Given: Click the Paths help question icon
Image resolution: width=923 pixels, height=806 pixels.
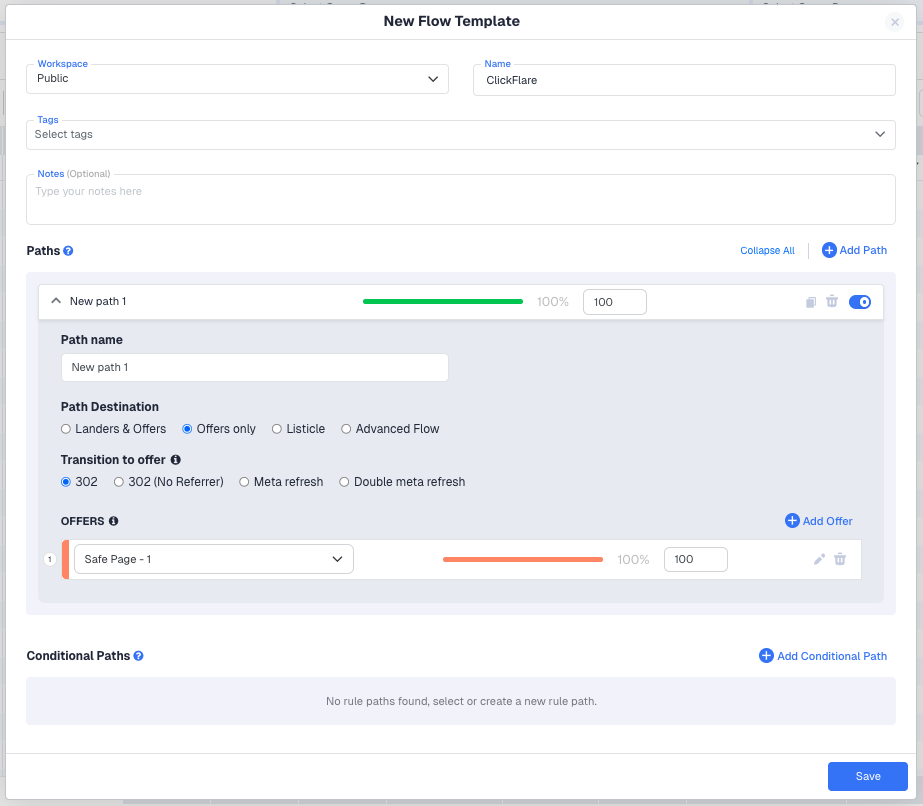Looking at the screenshot, I should click(x=68, y=251).
